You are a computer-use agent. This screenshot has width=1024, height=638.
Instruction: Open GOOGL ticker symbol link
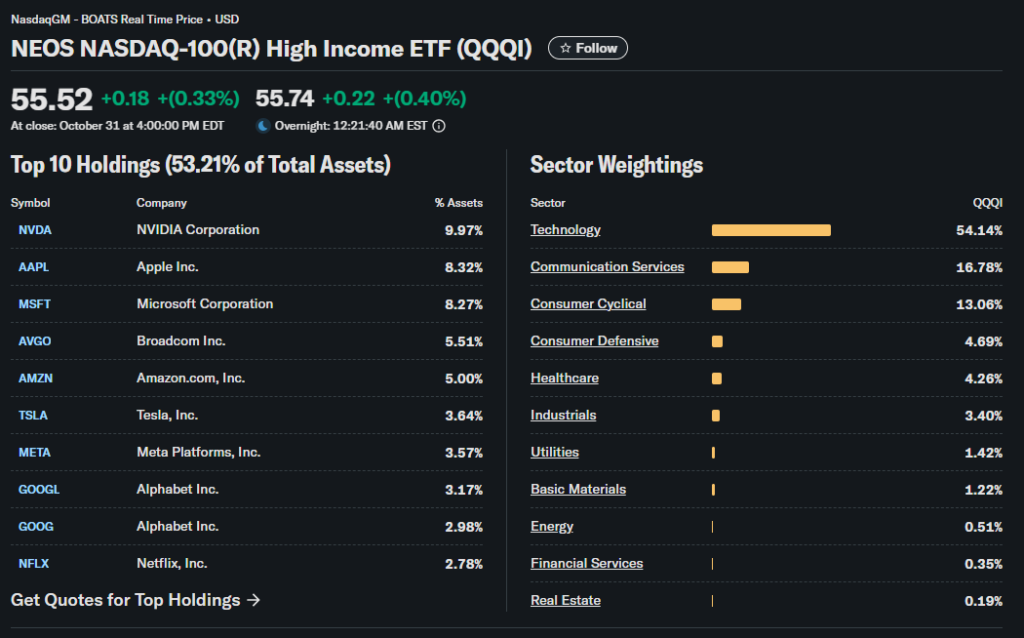(x=39, y=489)
